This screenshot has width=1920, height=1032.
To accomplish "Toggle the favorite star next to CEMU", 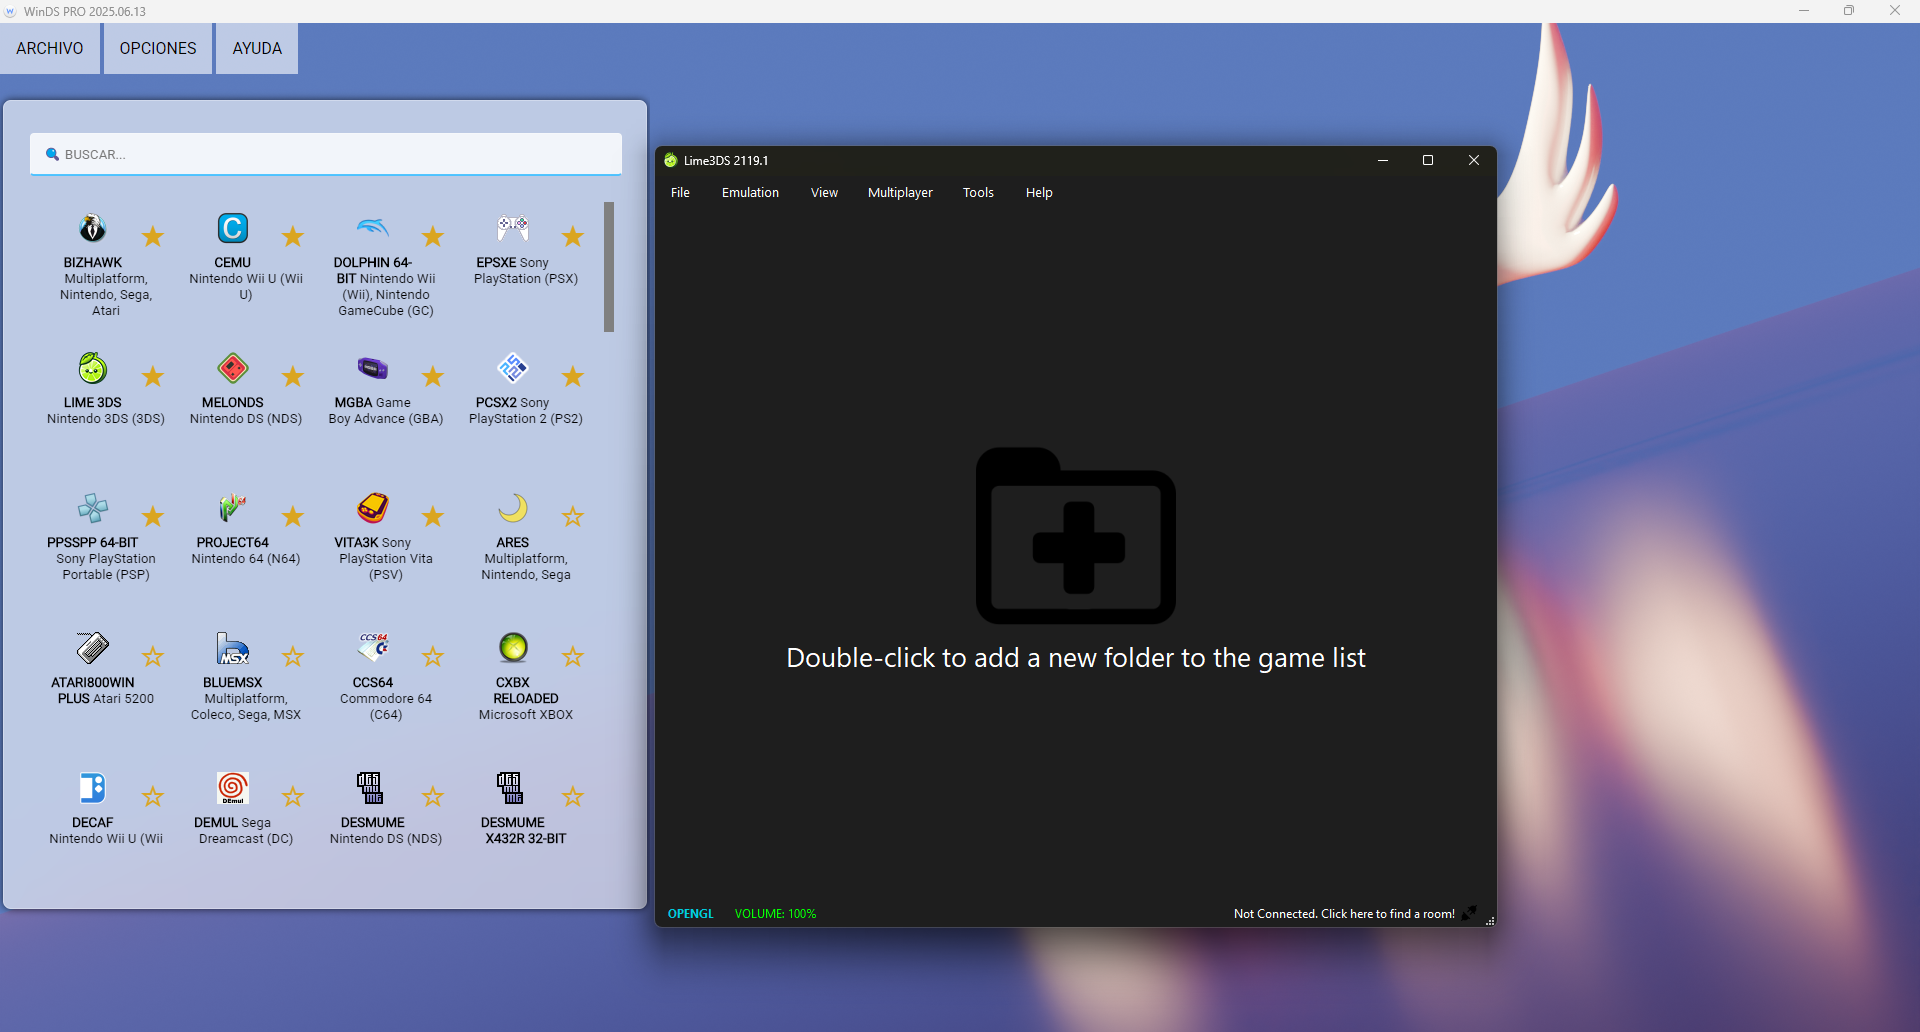I will [x=293, y=236].
